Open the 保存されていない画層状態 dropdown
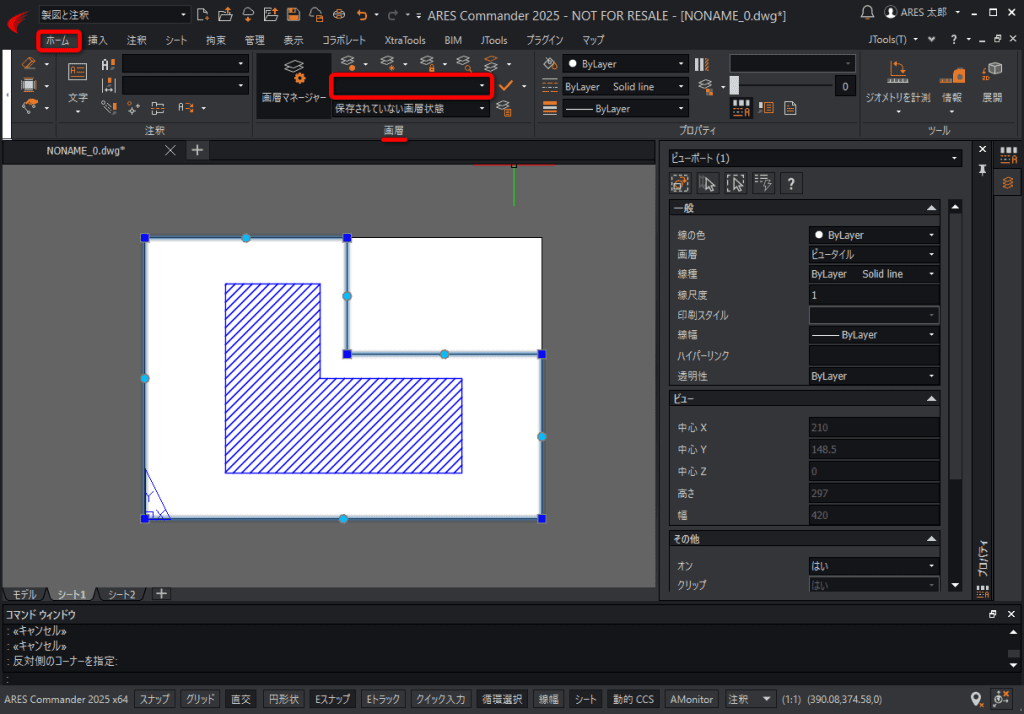The height and width of the screenshot is (714, 1024). (410, 108)
